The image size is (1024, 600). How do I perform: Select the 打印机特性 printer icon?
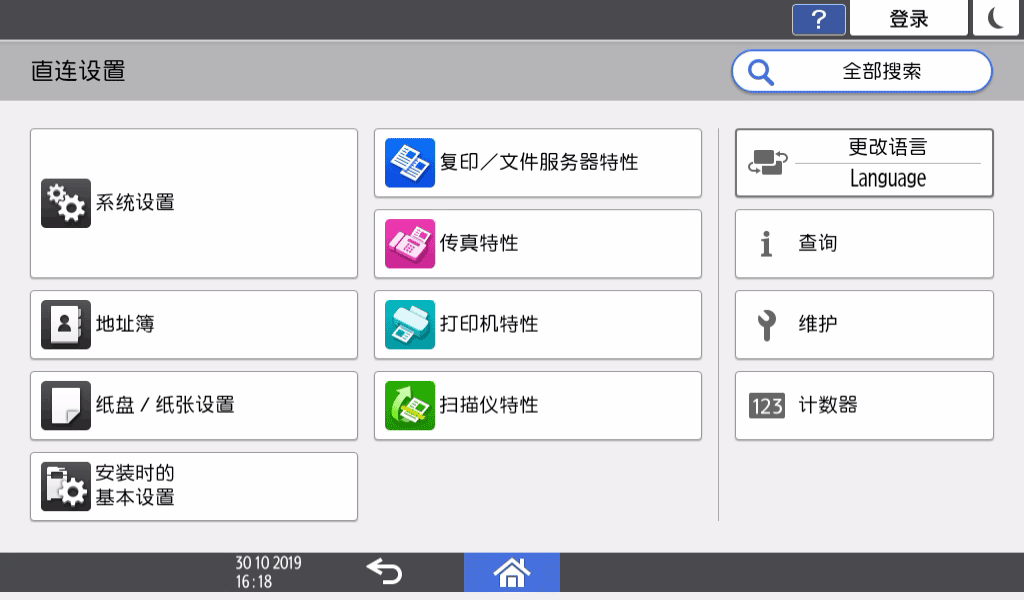(407, 324)
